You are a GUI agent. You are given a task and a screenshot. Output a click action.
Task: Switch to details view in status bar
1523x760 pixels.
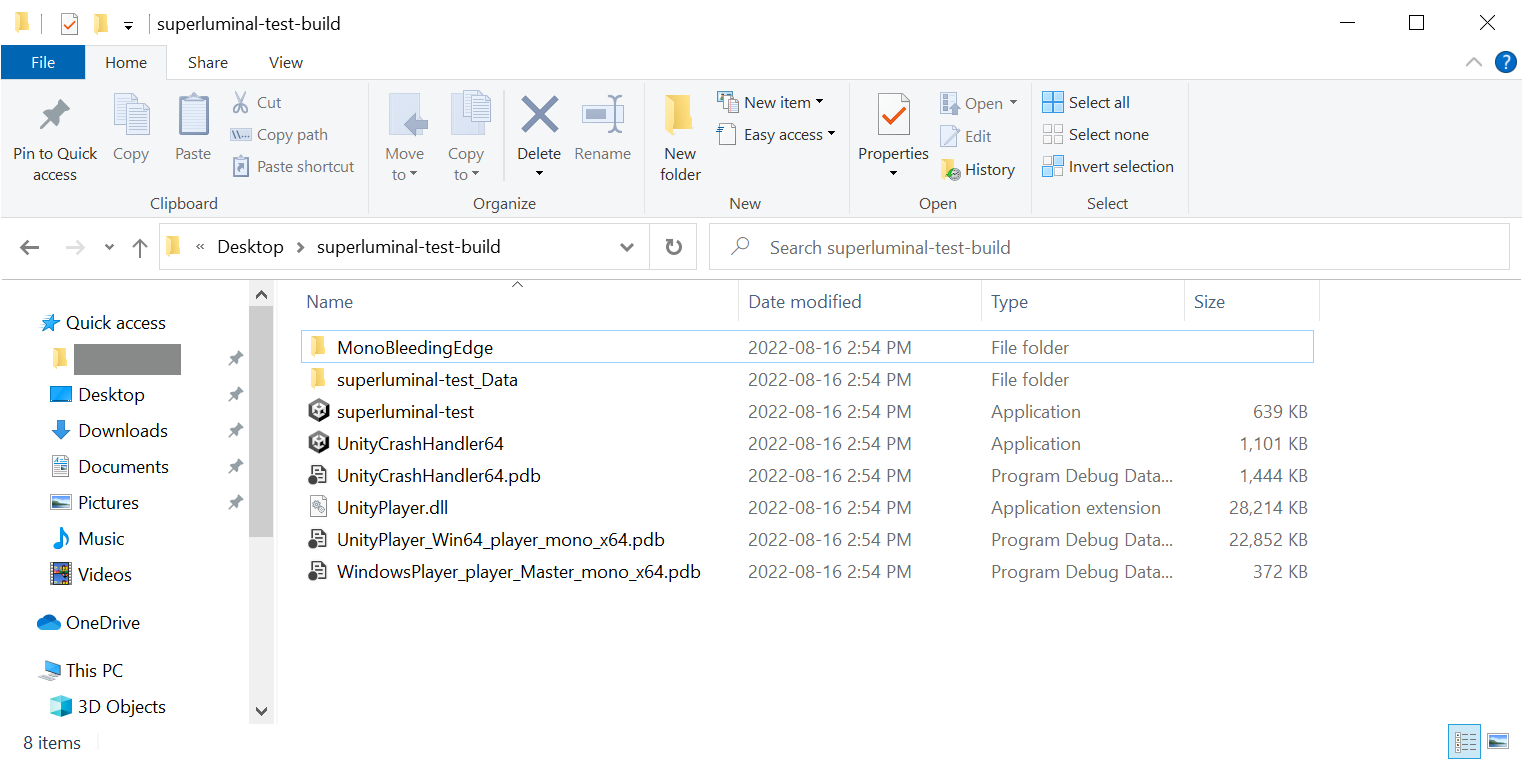(1466, 741)
